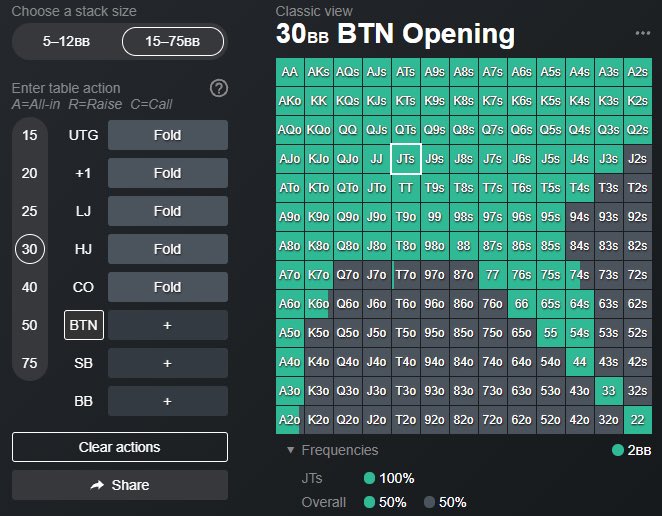
Task: Select the 74s hand cell
Action: [x=580, y=275]
